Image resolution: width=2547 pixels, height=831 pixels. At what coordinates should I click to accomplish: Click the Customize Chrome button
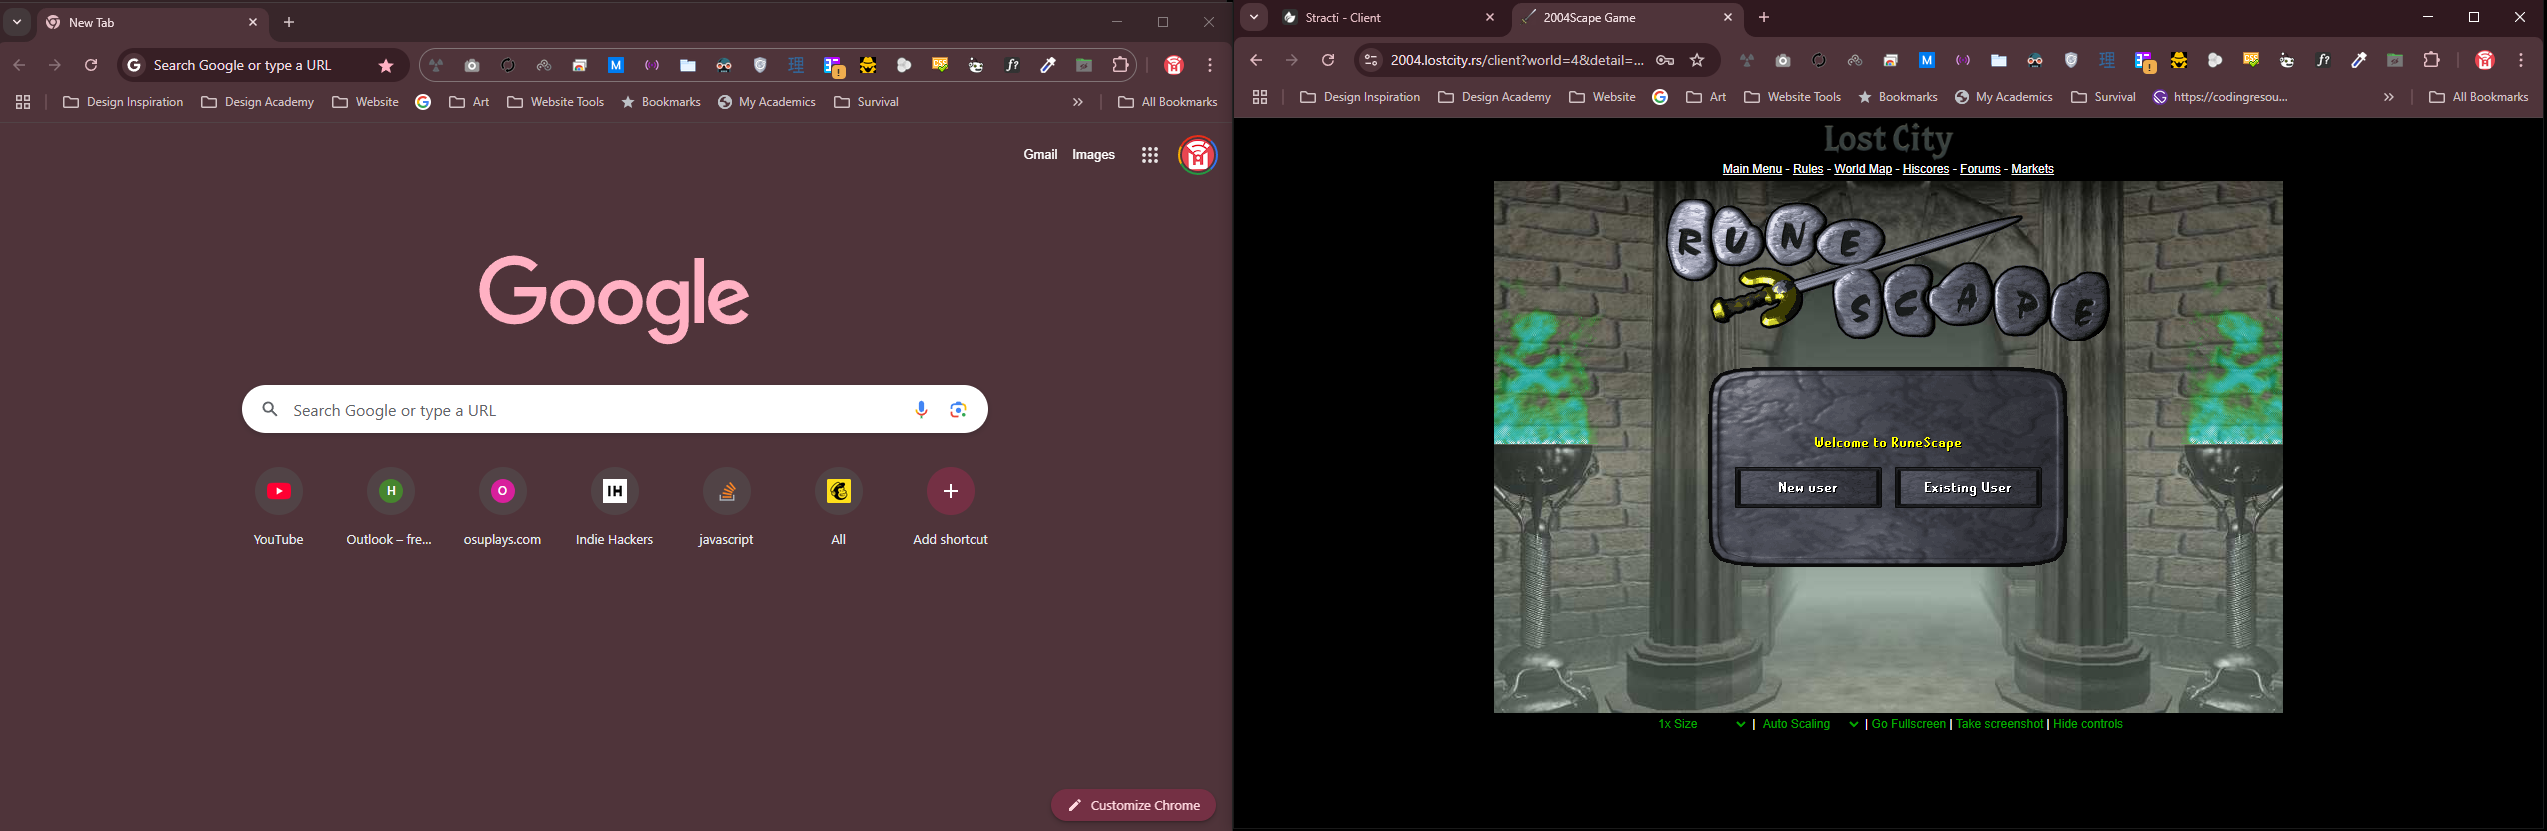1133,805
